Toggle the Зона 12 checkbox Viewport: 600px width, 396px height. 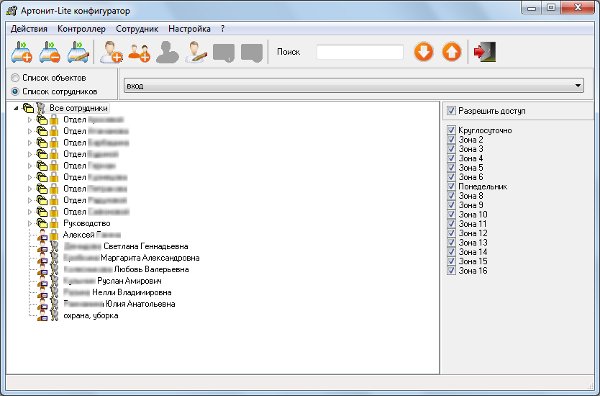tap(452, 233)
